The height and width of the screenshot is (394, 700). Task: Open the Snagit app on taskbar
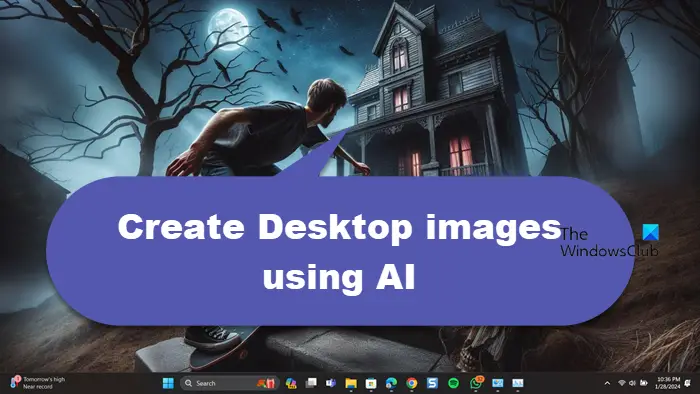point(432,383)
